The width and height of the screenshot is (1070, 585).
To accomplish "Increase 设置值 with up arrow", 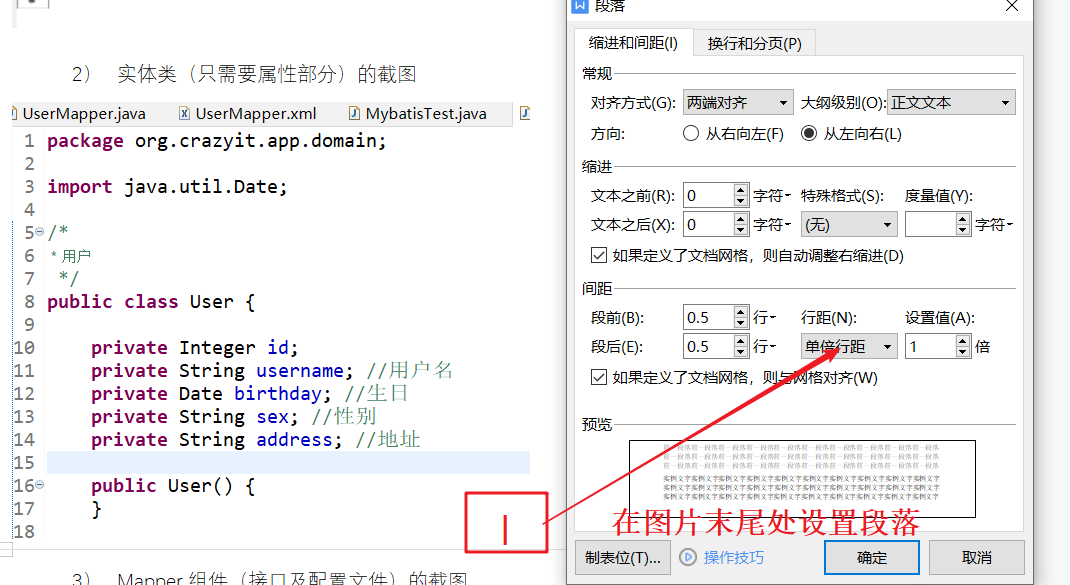I will click(963, 340).
